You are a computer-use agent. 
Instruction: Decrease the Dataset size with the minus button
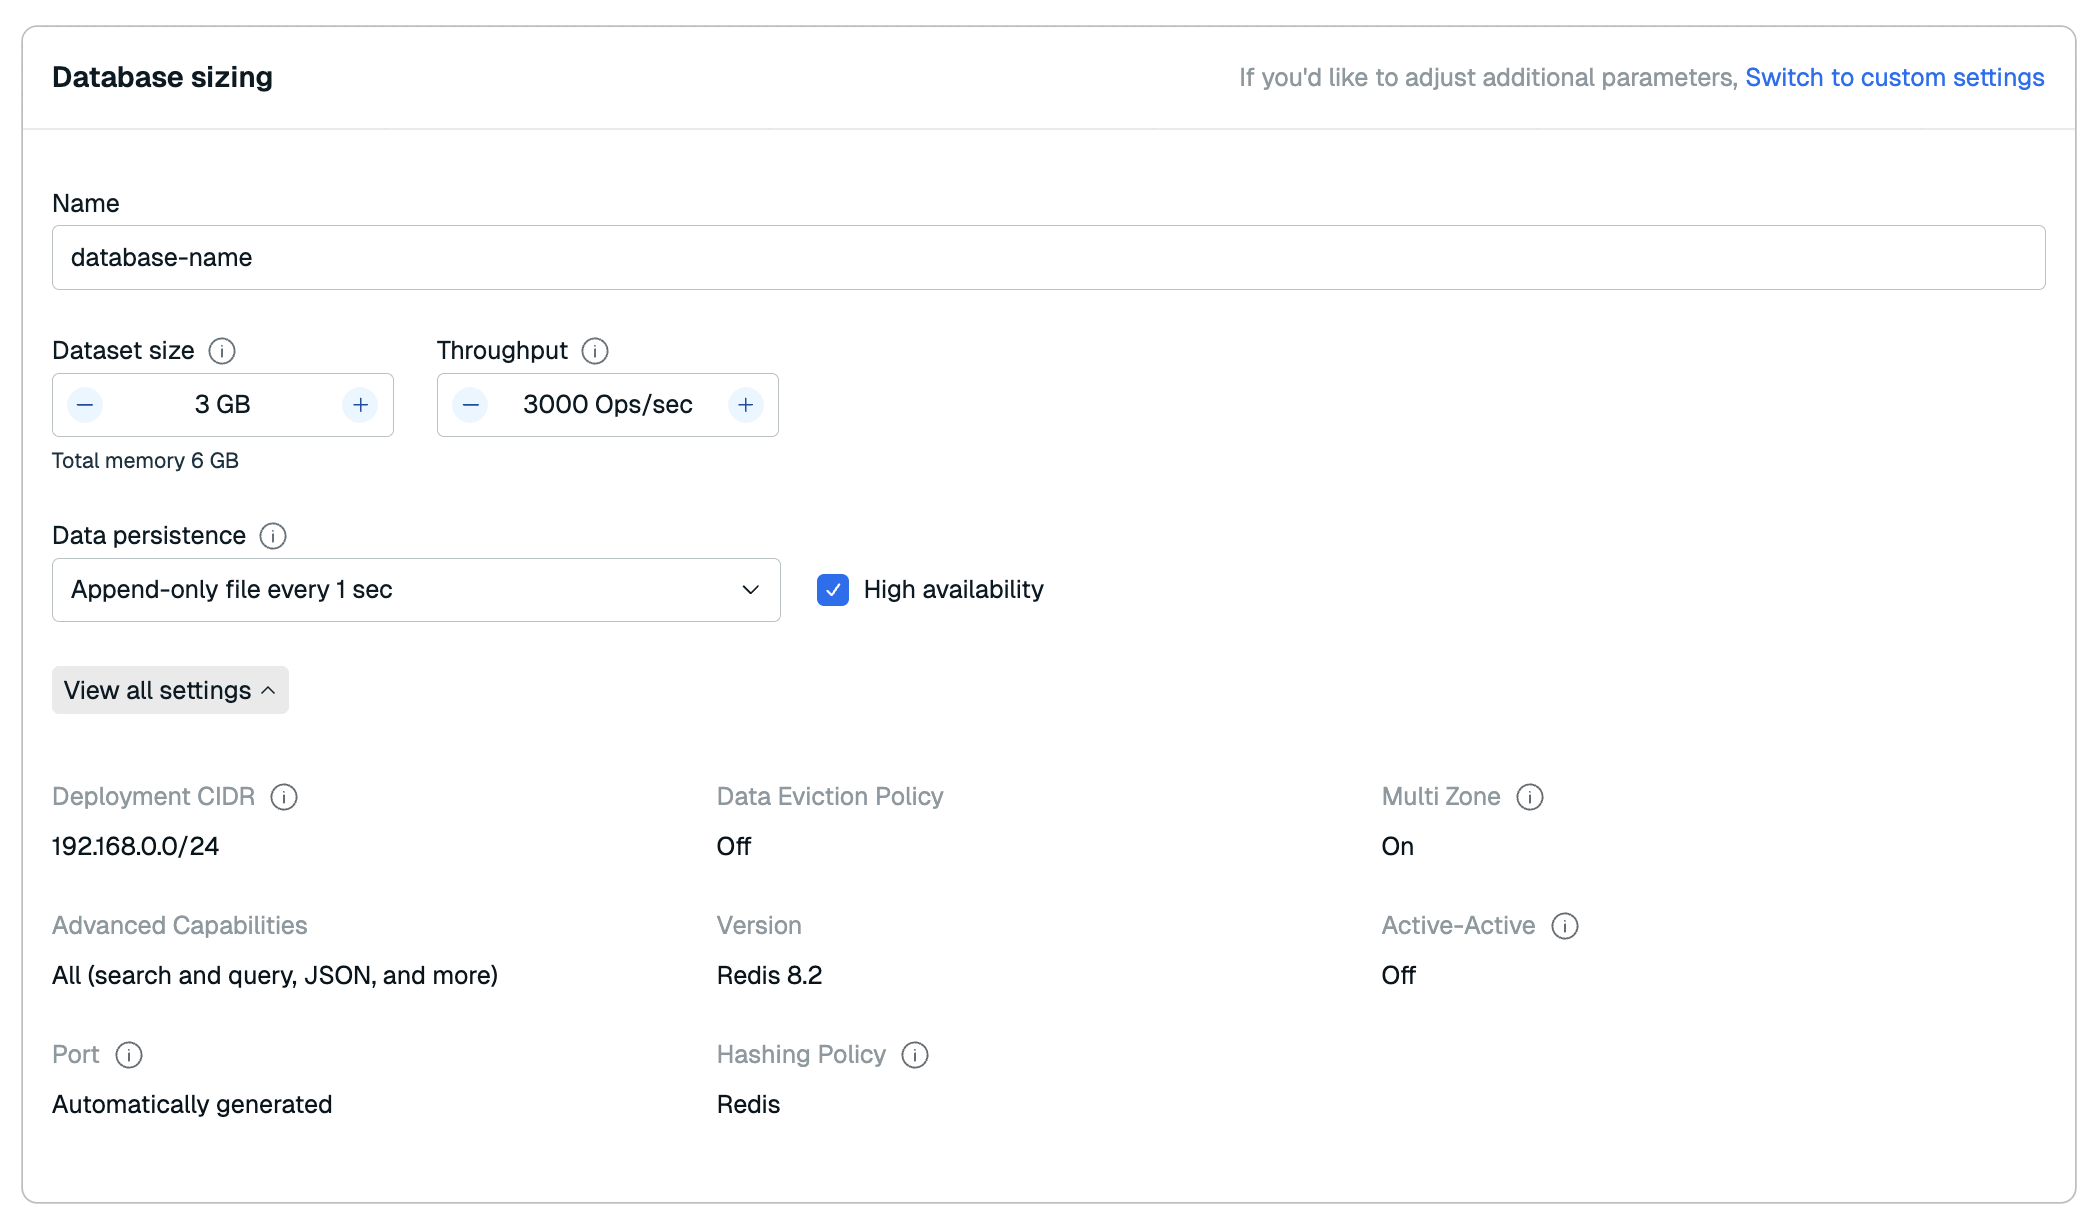85,405
